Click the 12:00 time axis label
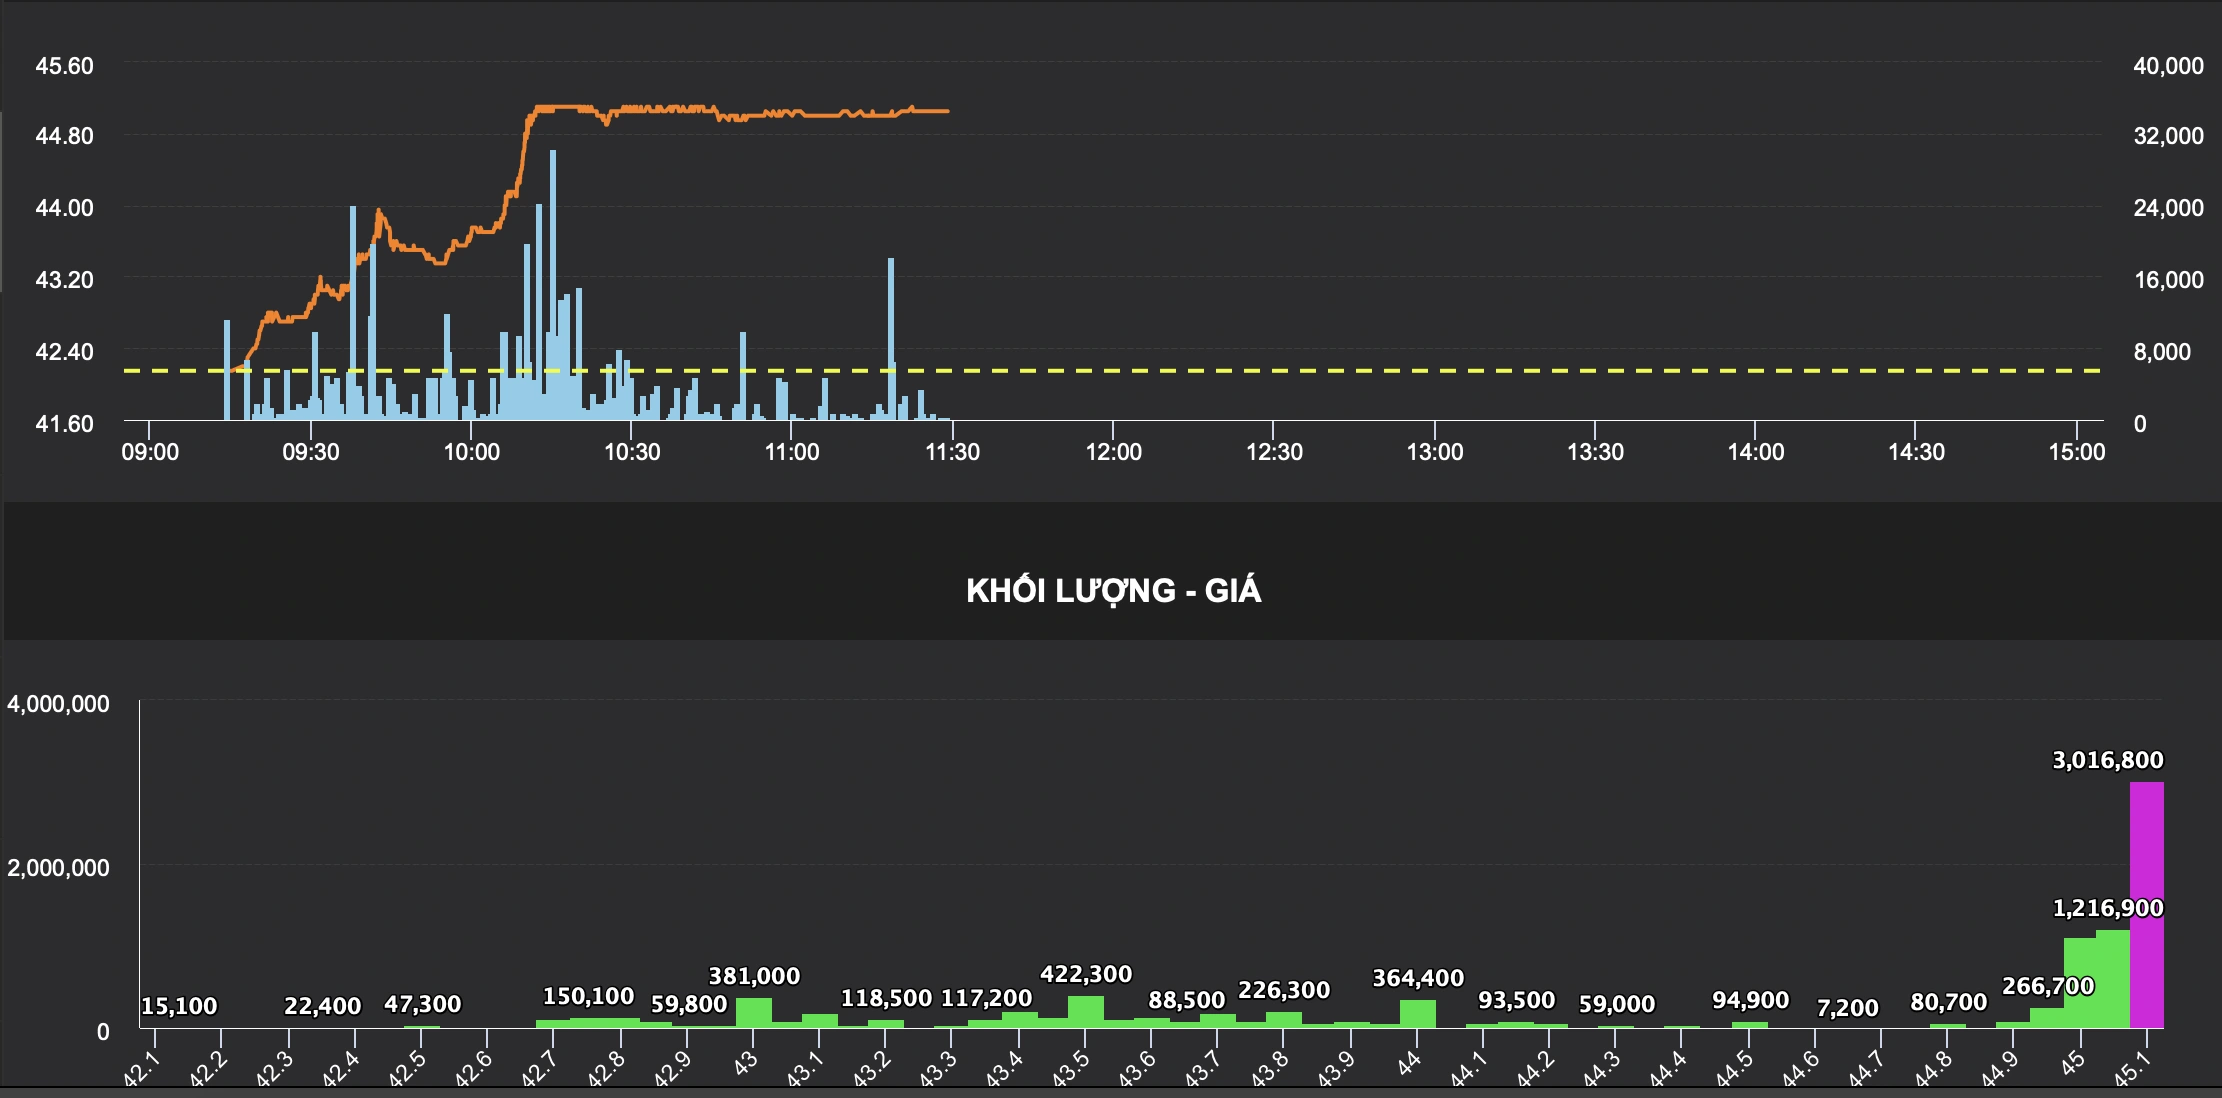The image size is (2222, 1098). [x=1114, y=452]
